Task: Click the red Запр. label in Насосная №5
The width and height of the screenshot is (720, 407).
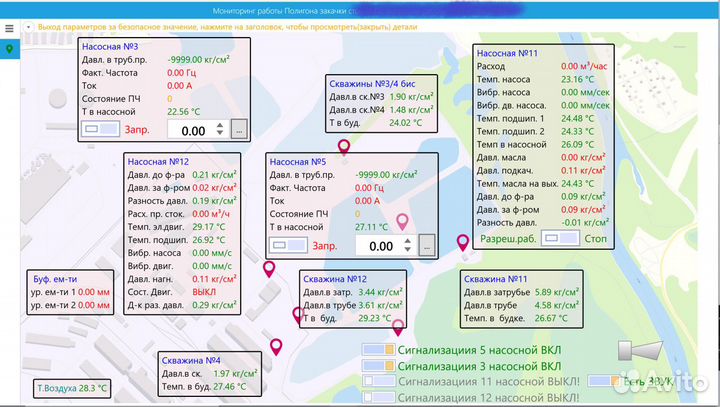Action: [325, 246]
